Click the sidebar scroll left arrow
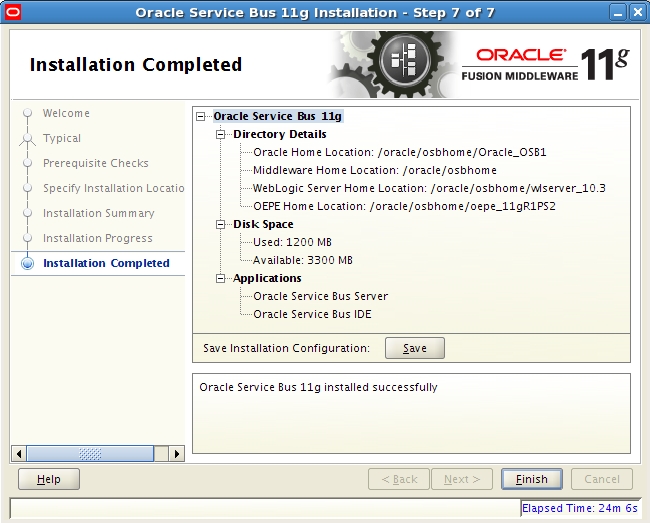This screenshot has width=650, height=523. (x=19, y=454)
